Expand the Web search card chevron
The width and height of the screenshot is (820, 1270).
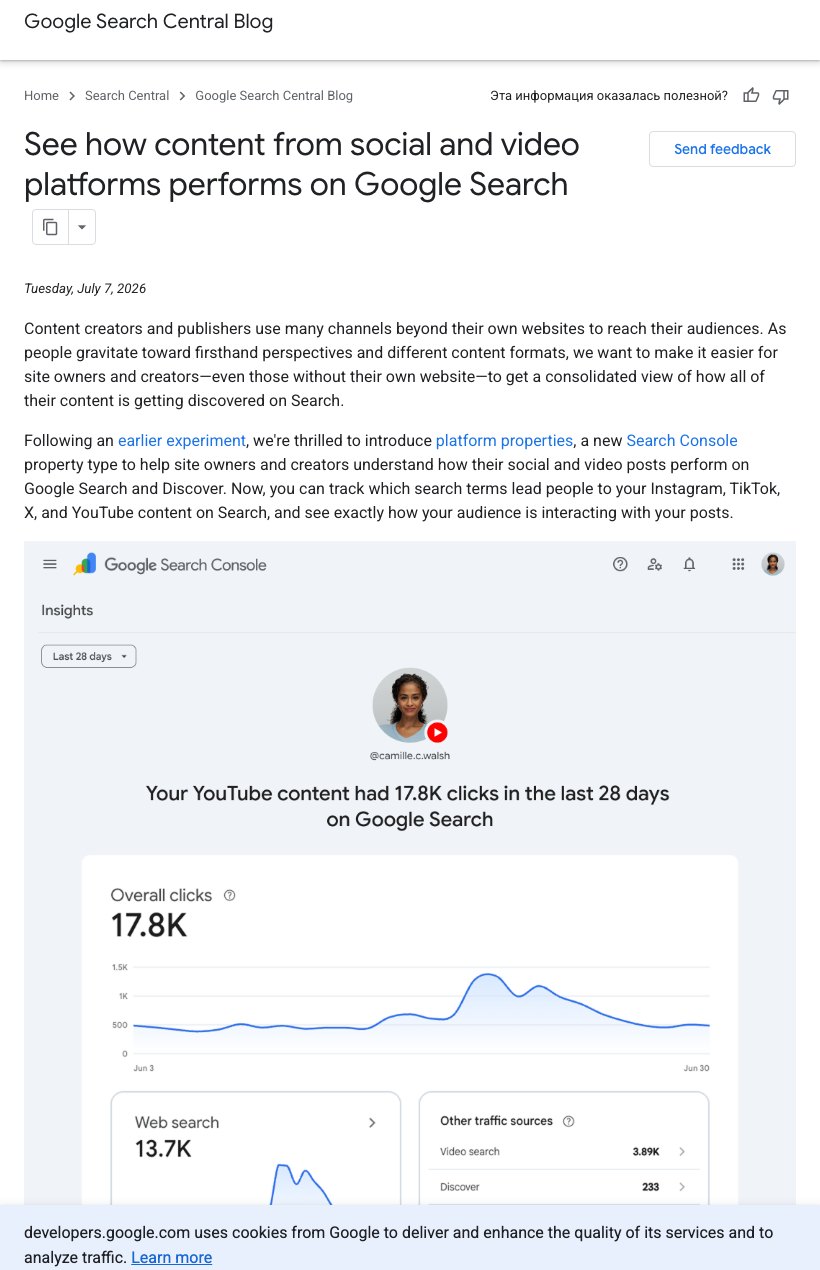pyautogui.click(x=372, y=1123)
